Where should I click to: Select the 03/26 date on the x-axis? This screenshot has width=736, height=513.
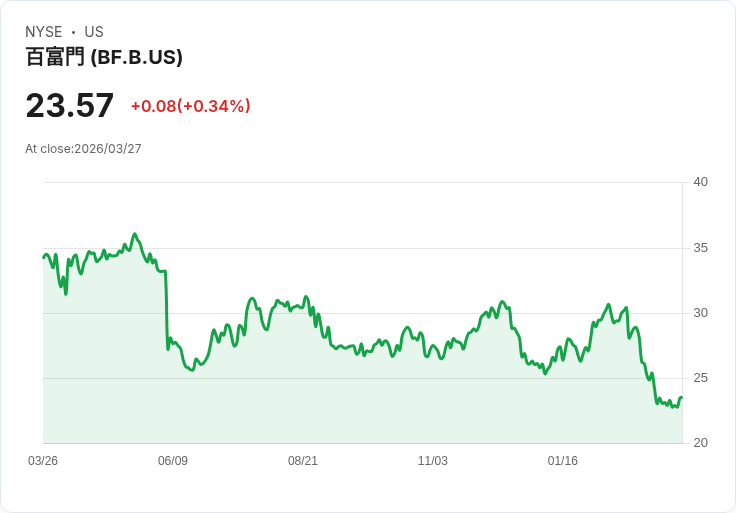(43, 461)
